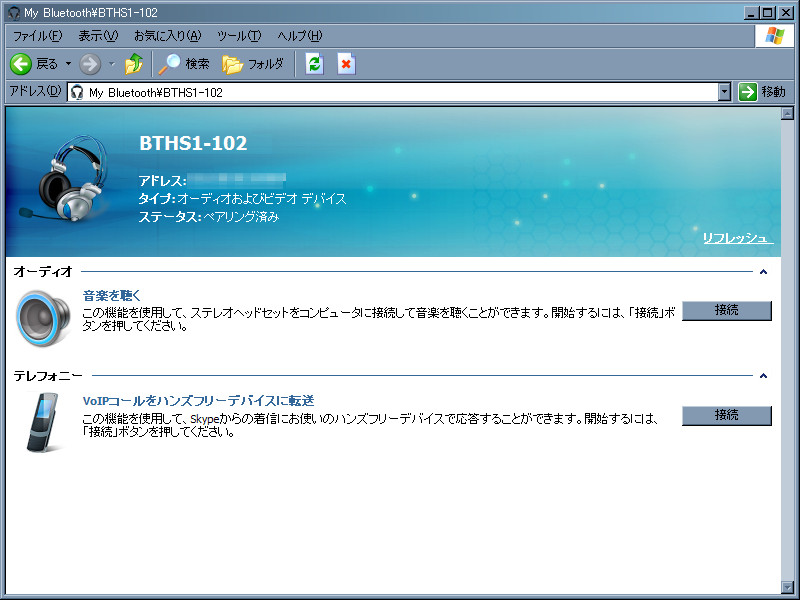This screenshot has height=600, width=800.
Task: Click the headset device image
Action: (x=65, y=178)
